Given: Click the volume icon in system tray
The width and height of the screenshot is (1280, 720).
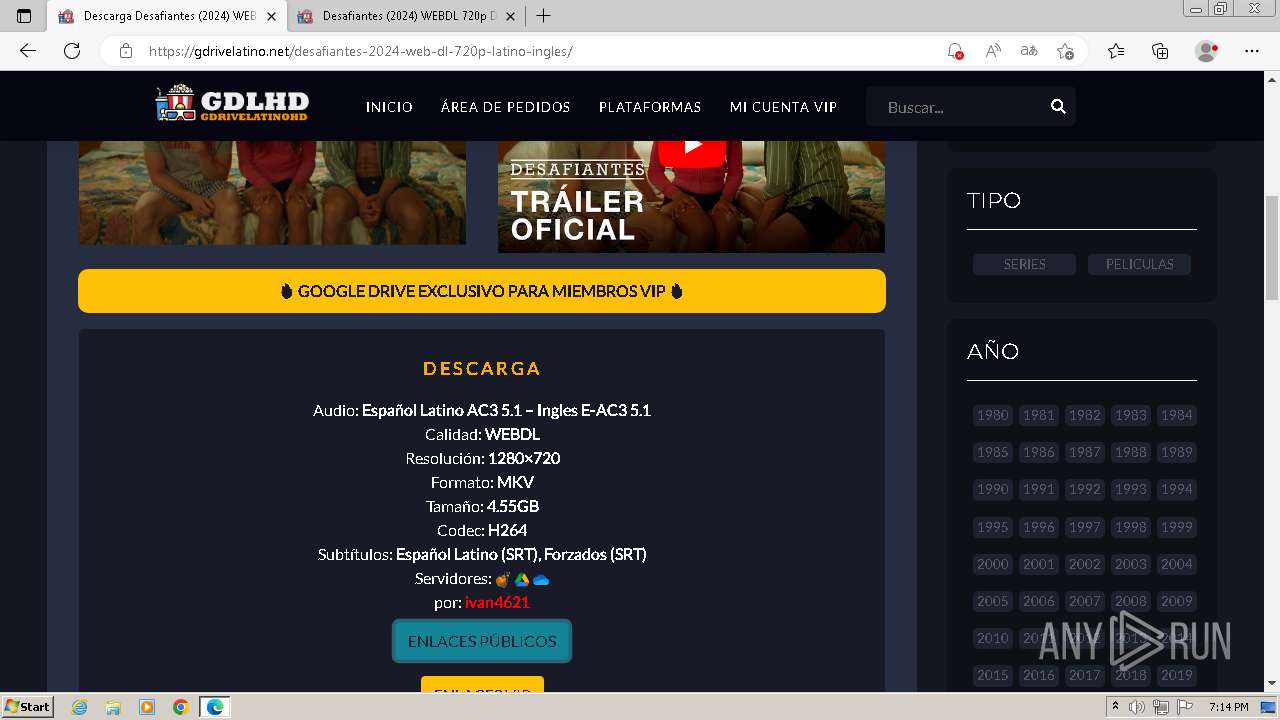Looking at the screenshot, I should coord(1137,707).
